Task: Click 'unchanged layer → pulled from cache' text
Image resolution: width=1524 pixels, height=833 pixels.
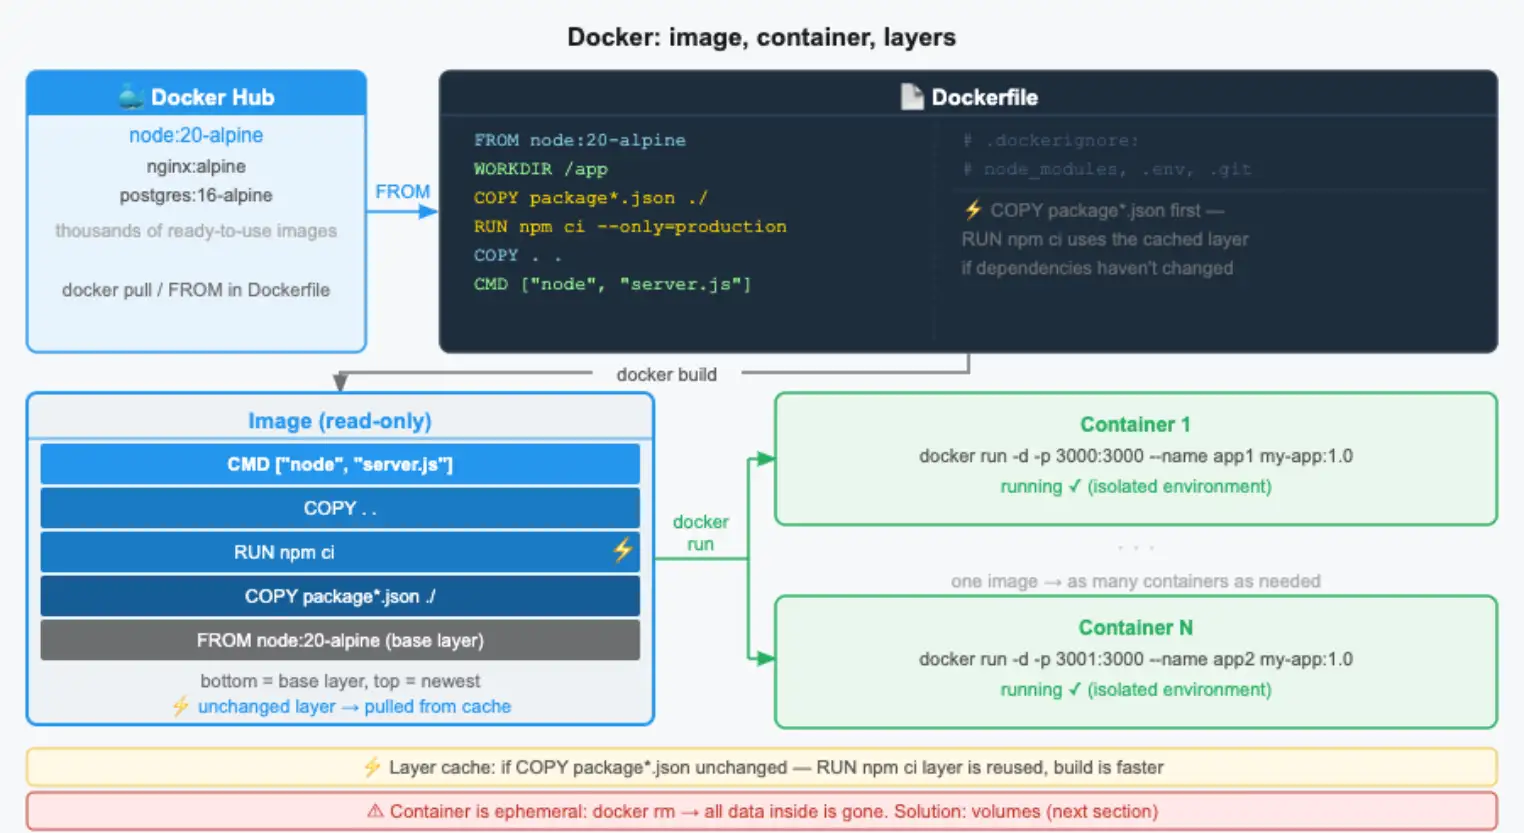Action: point(354,706)
